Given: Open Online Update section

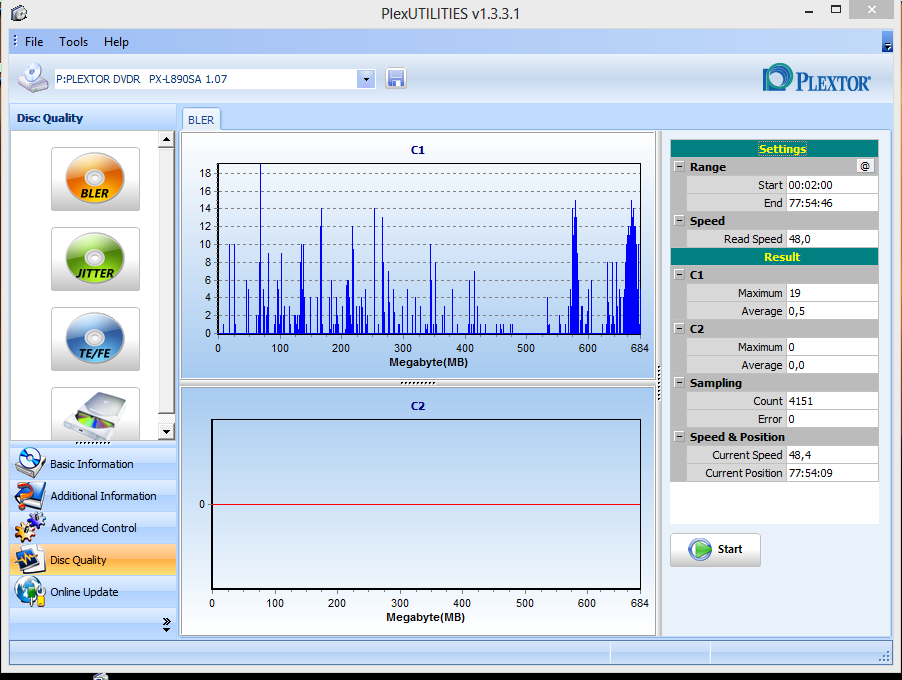Looking at the screenshot, I should (x=93, y=592).
